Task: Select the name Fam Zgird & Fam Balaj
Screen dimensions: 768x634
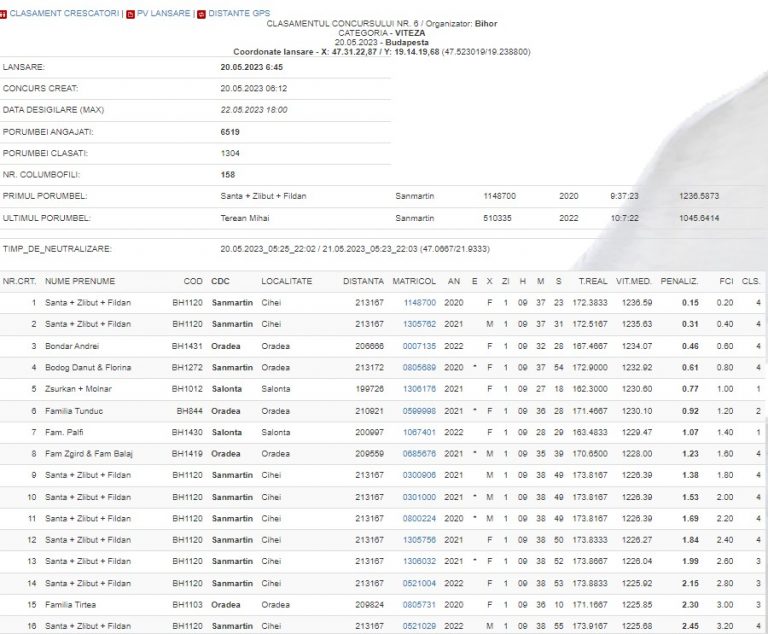Action: point(89,454)
